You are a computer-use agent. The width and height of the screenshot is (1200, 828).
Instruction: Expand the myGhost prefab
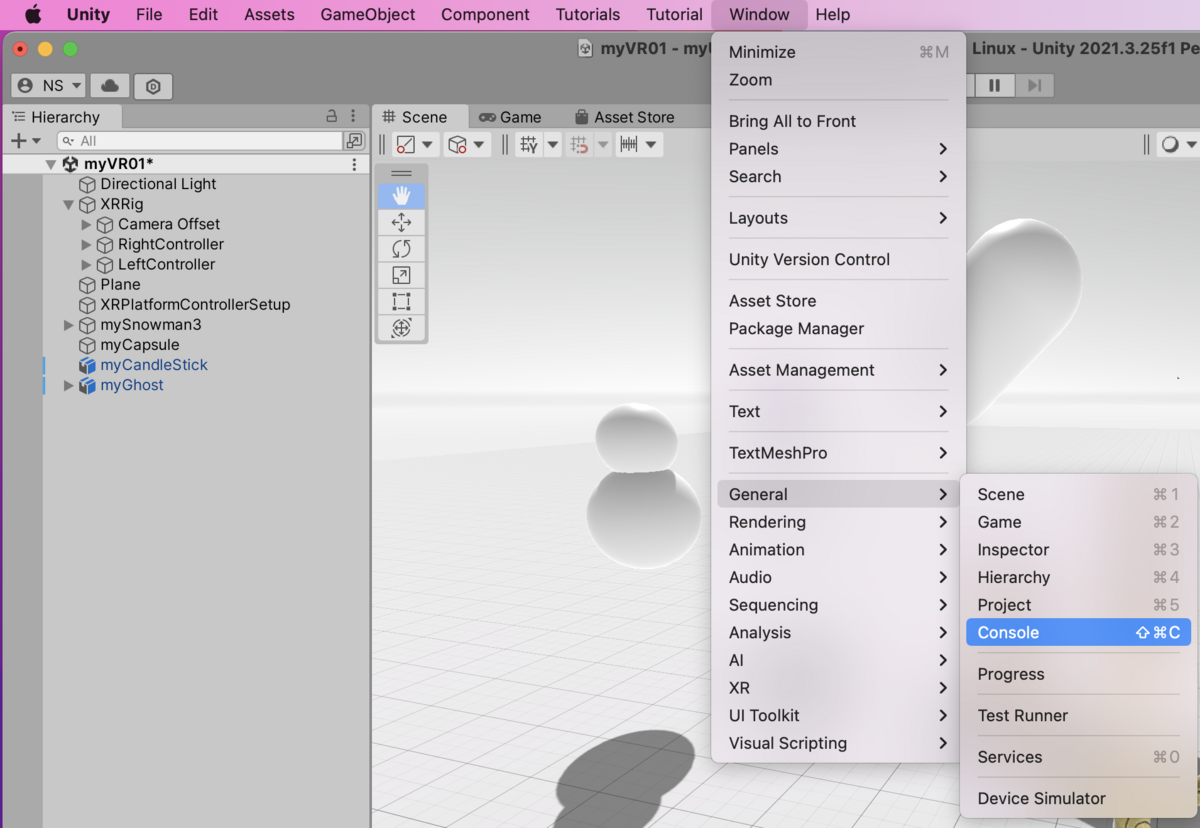coord(69,385)
